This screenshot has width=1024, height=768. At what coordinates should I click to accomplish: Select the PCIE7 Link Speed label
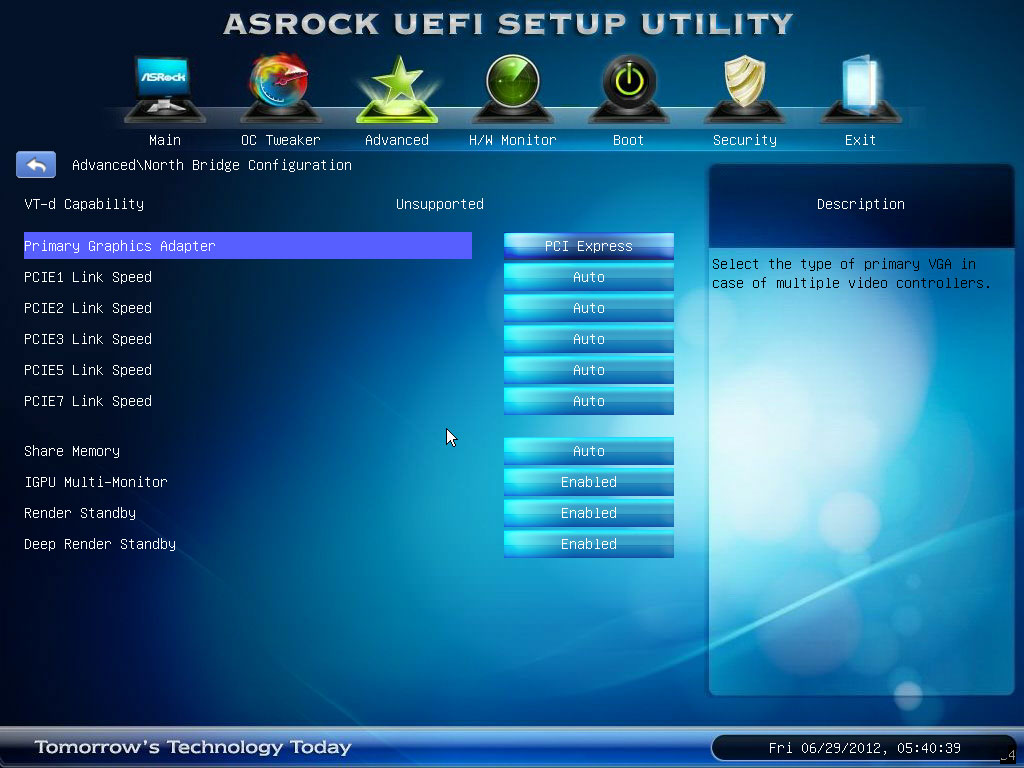[88, 401]
